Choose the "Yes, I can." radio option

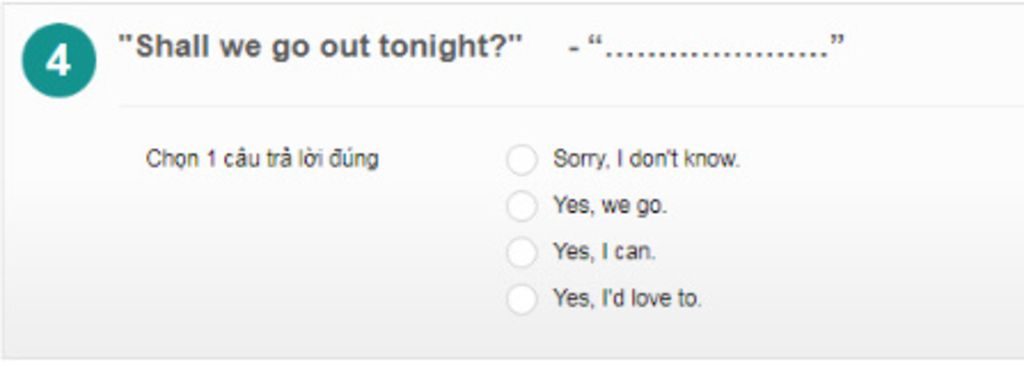coord(522,253)
